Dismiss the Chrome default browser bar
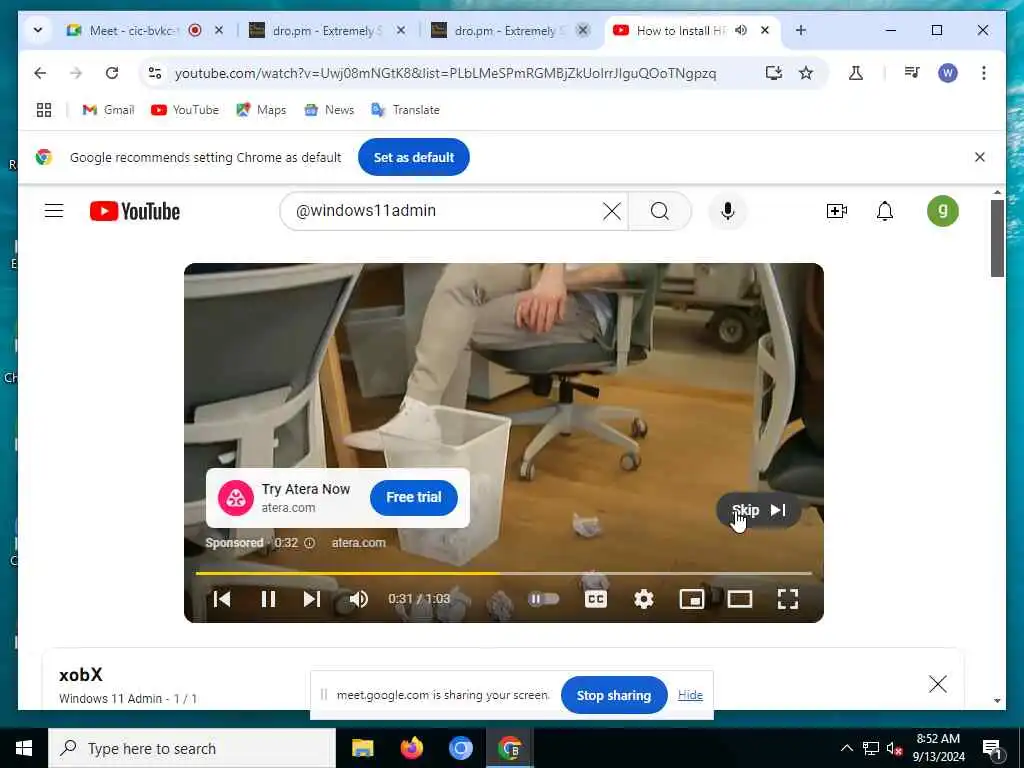Image resolution: width=1024 pixels, height=768 pixels. pyautogui.click(x=980, y=157)
